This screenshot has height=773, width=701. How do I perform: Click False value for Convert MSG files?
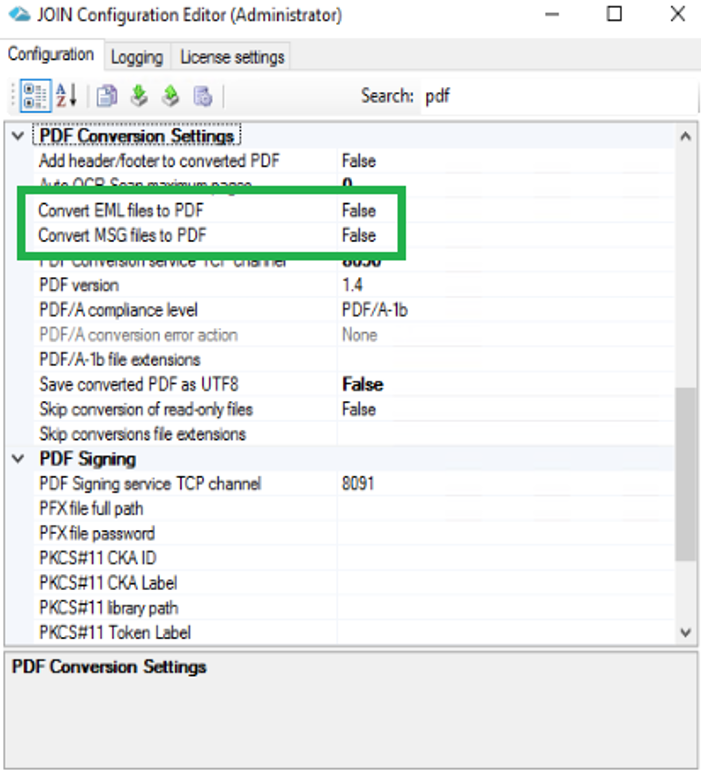pos(359,235)
